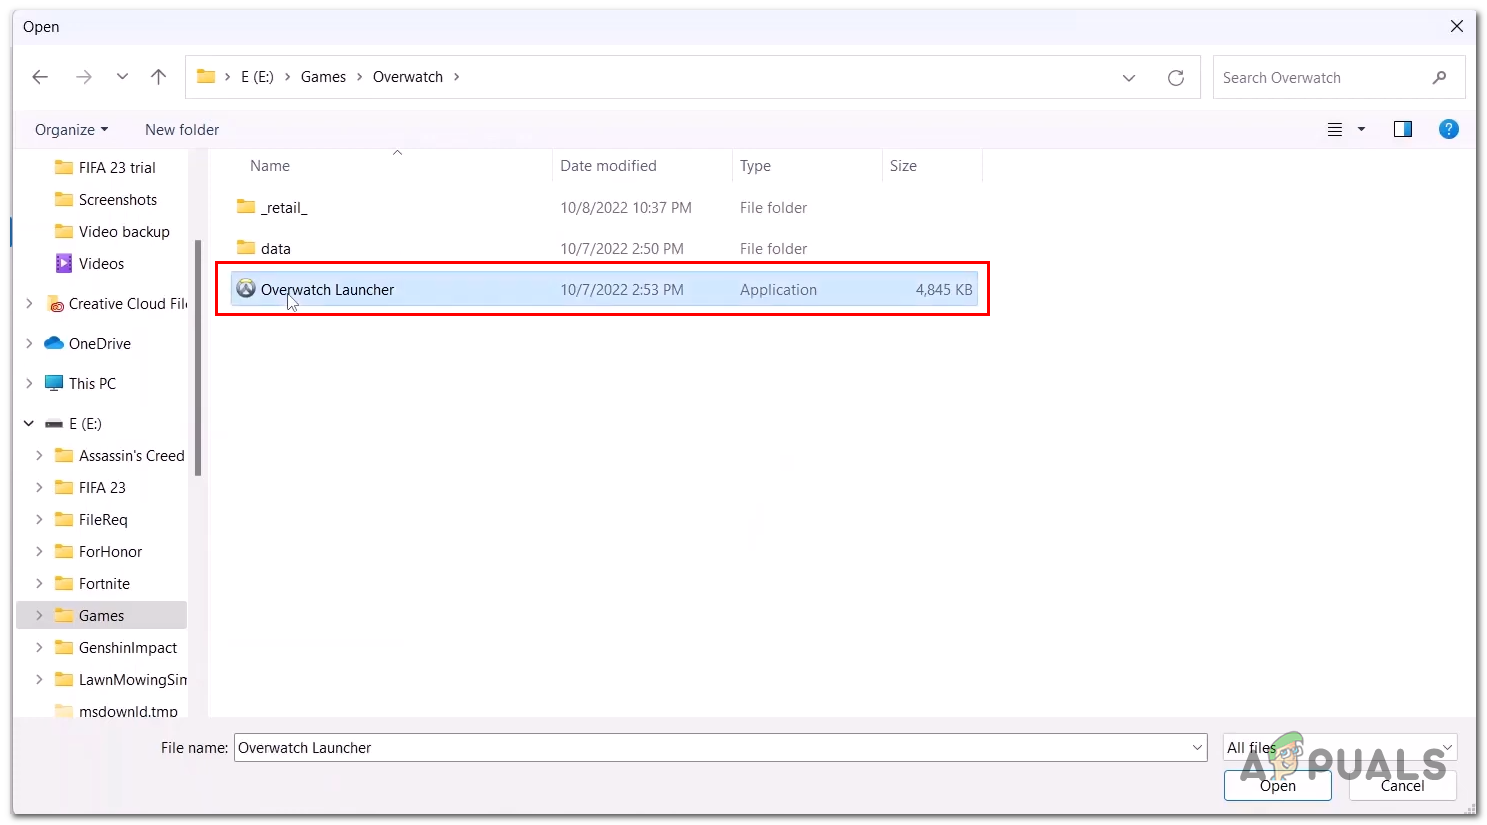Open the data folder
1487x825 pixels.
pyautogui.click(x=275, y=248)
